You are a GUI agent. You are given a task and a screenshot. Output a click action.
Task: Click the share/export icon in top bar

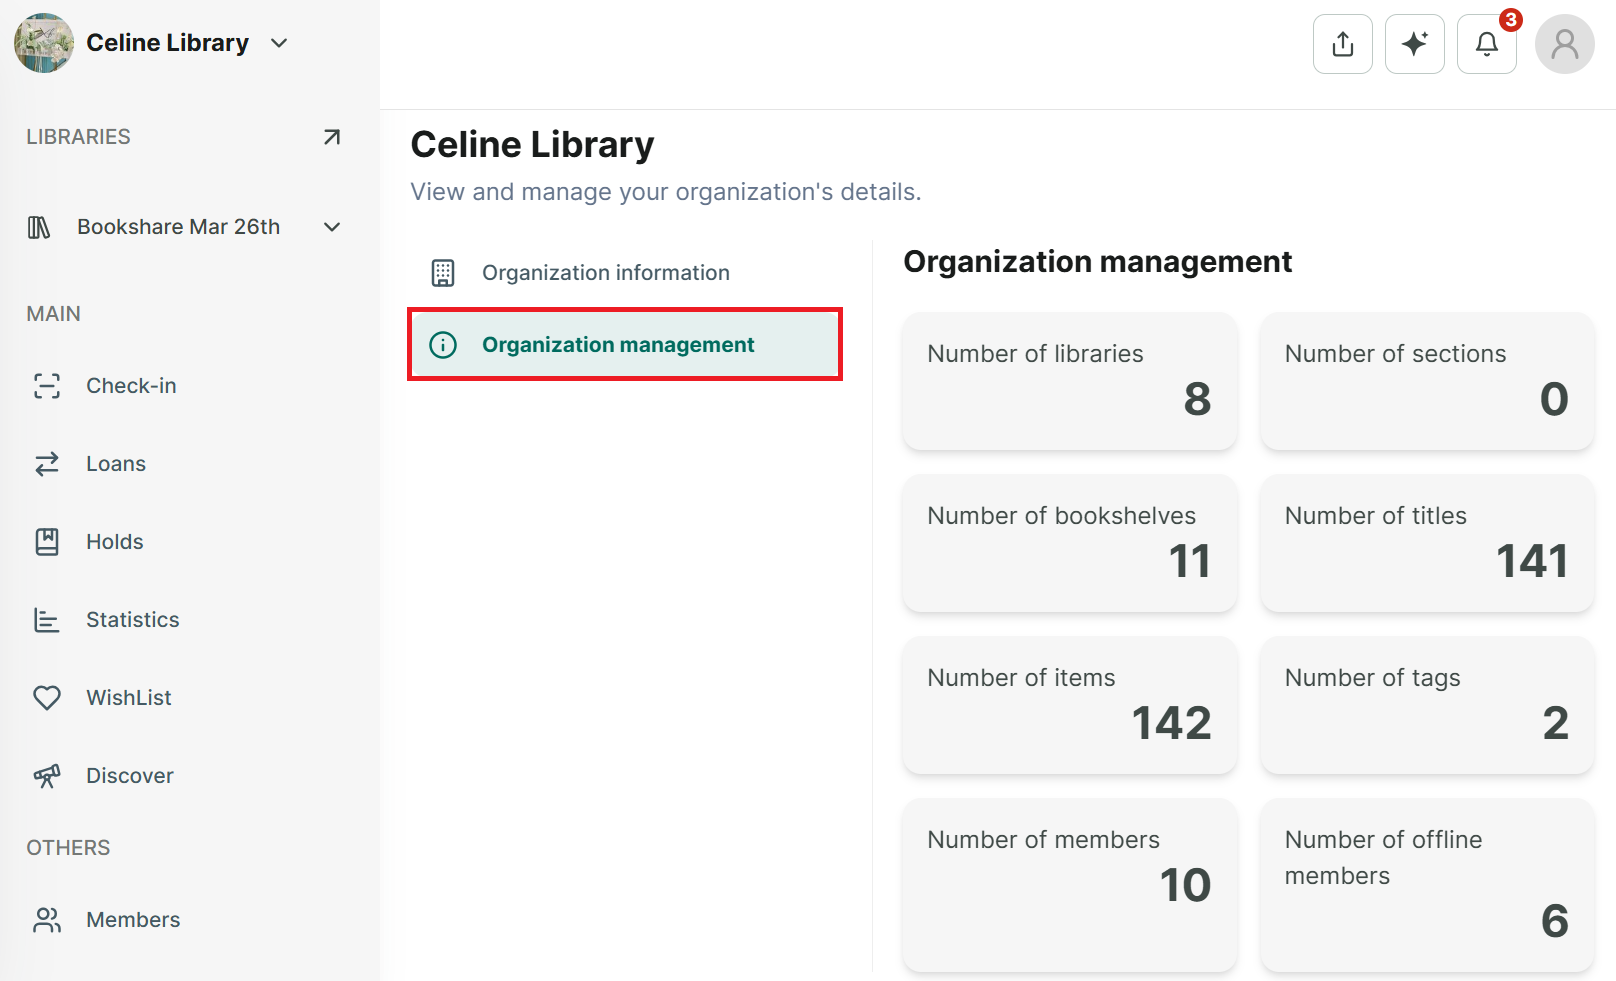click(1342, 44)
